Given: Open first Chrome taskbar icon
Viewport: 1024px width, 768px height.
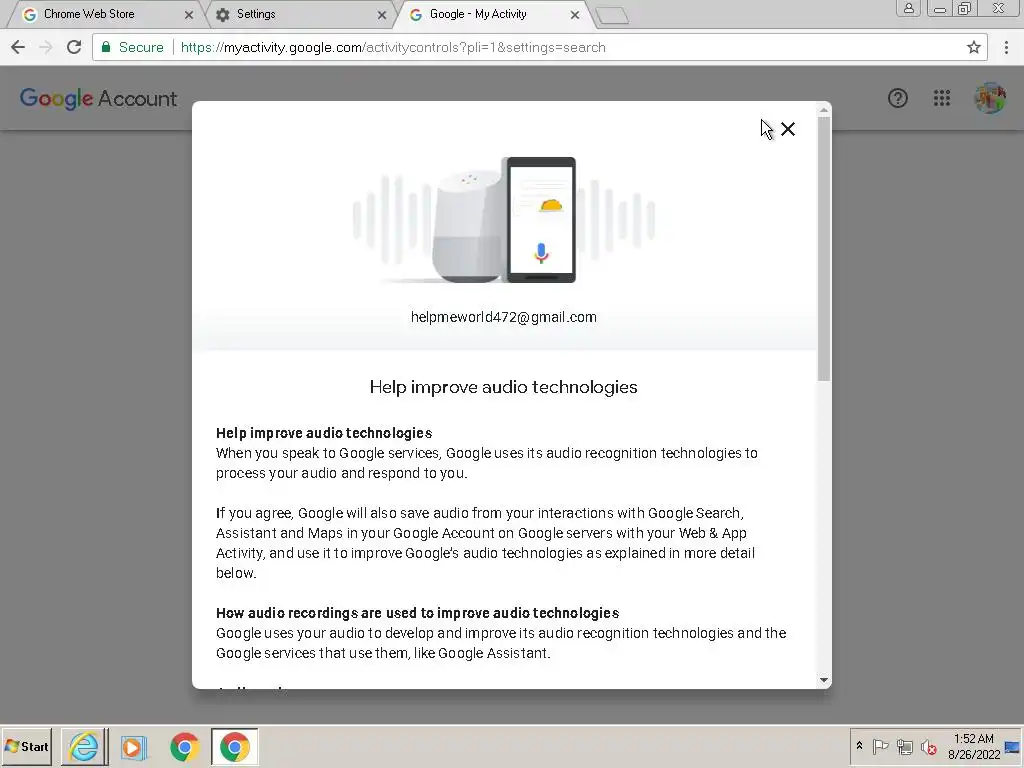Looking at the screenshot, I should (185, 746).
